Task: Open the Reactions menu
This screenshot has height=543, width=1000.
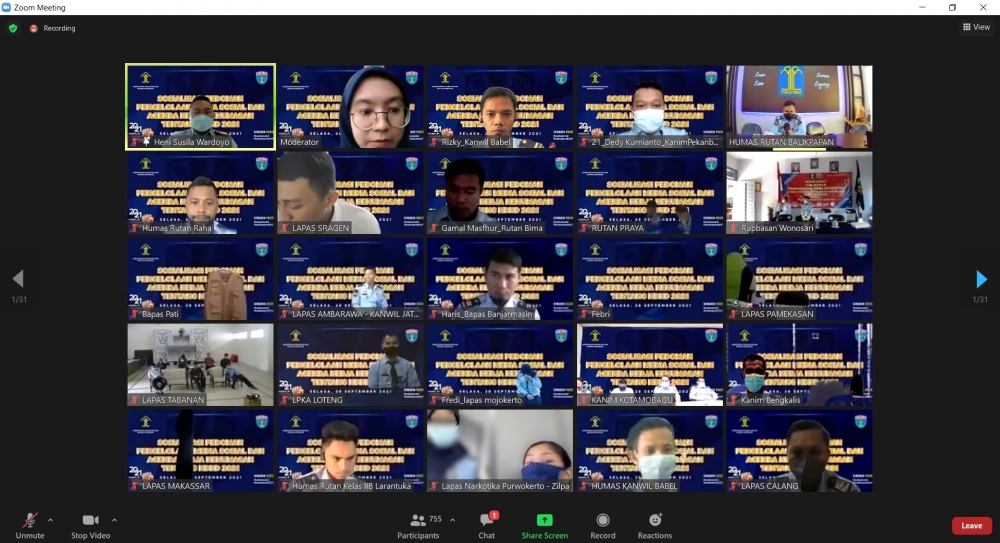Action: click(x=655, y=520)
